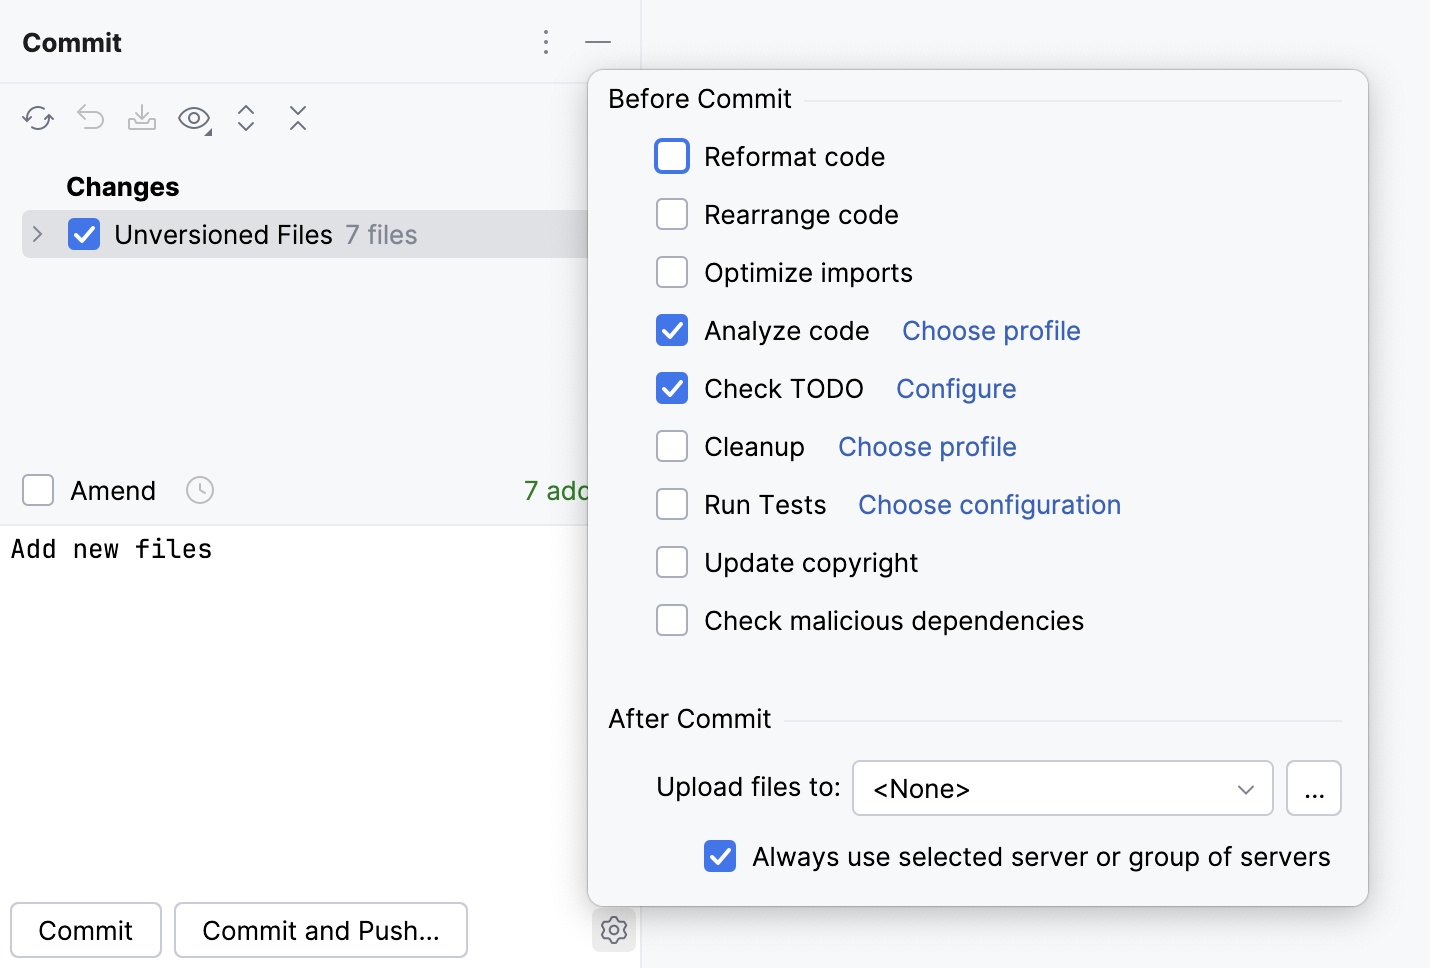Check the Amend checkbox
1430x968 pixels.
(x=37, y=490)
